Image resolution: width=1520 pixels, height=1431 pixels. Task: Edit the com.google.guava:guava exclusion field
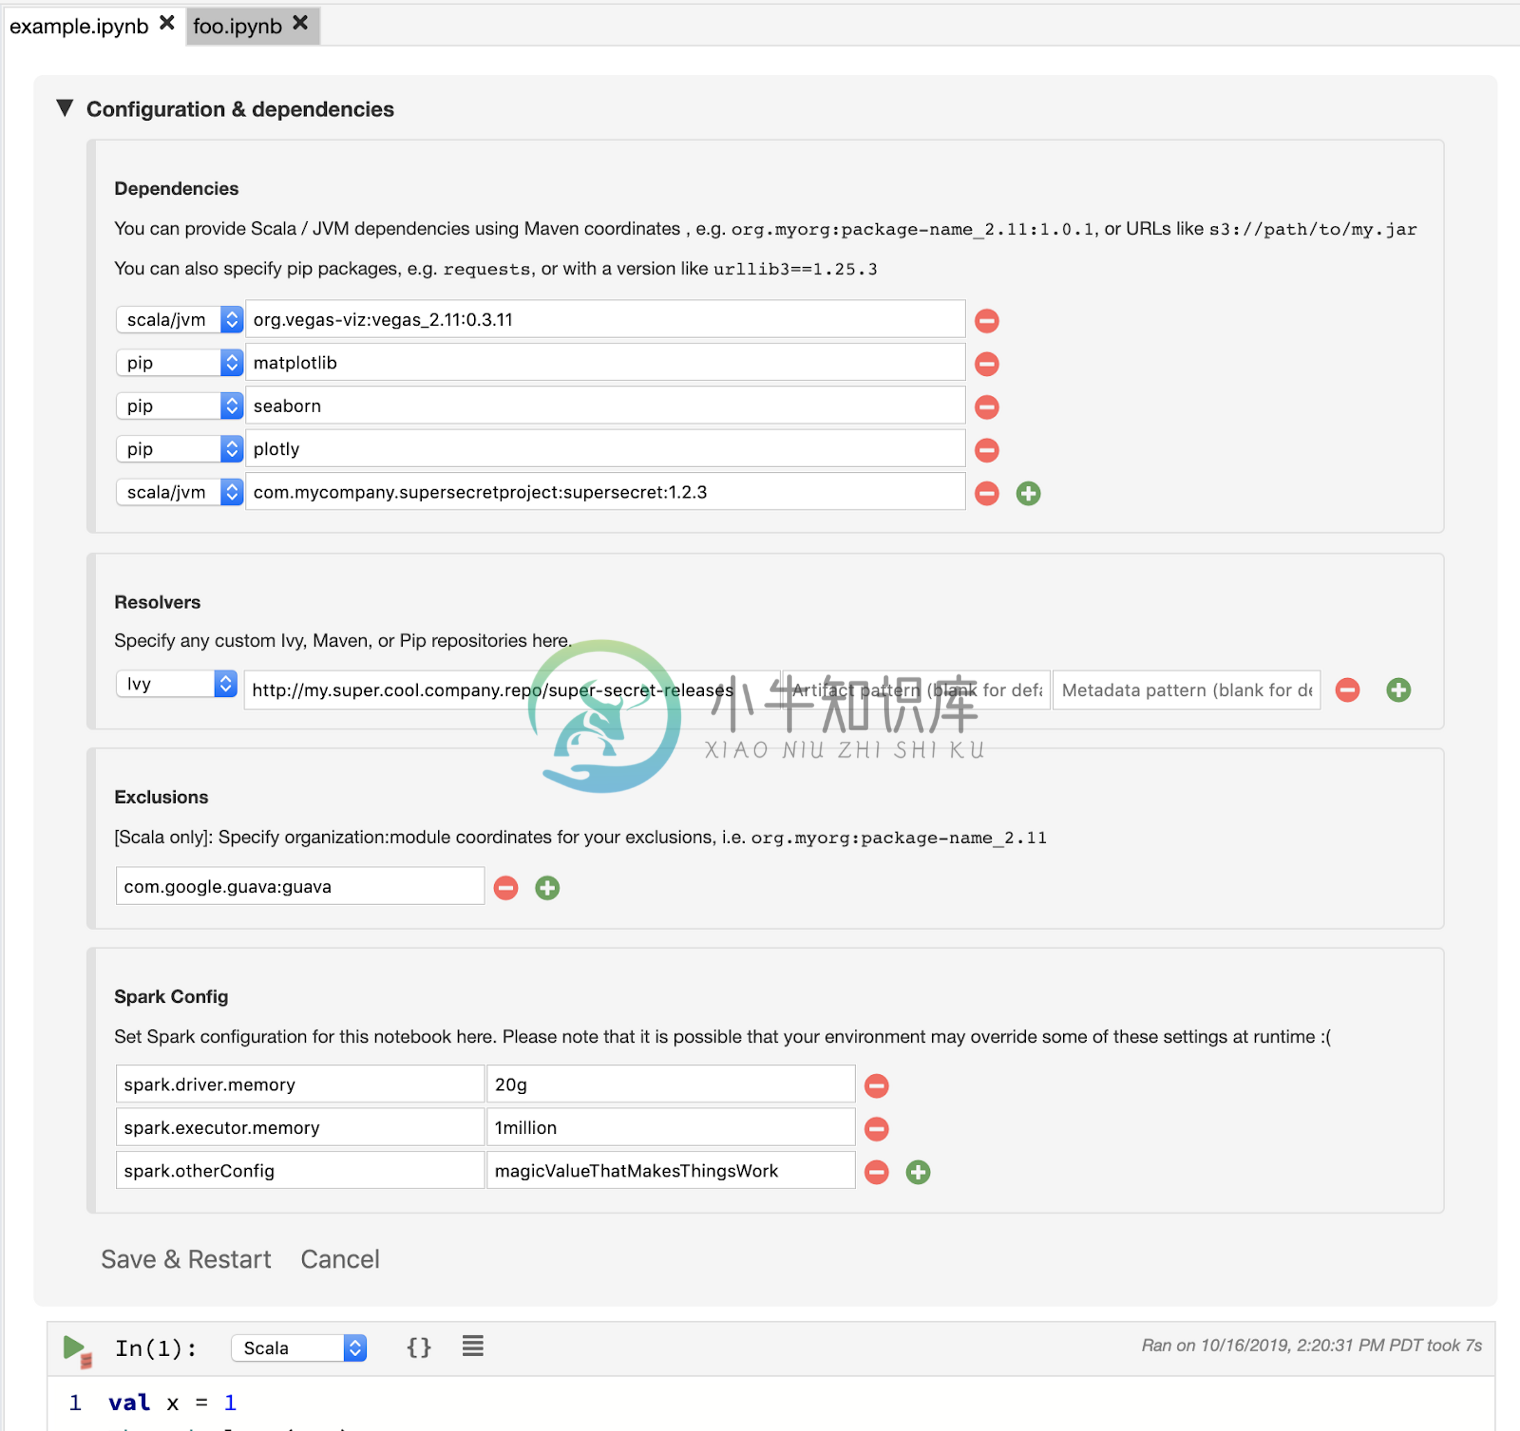299,886
